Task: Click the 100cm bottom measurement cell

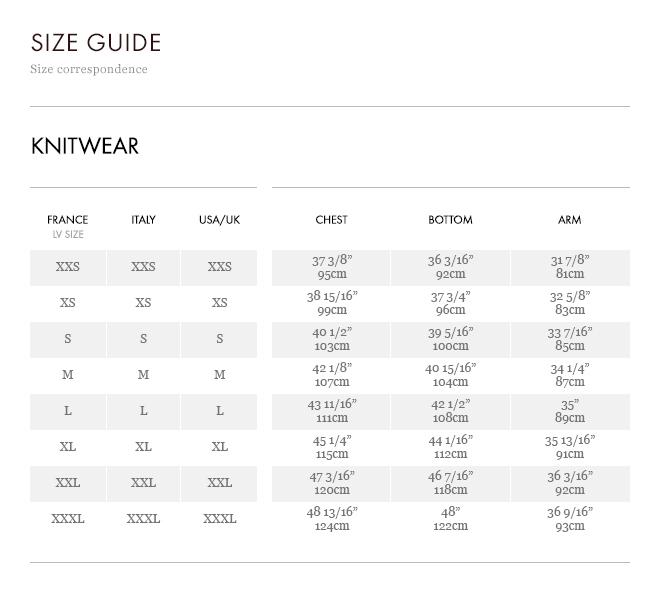Action: (450, 340)
